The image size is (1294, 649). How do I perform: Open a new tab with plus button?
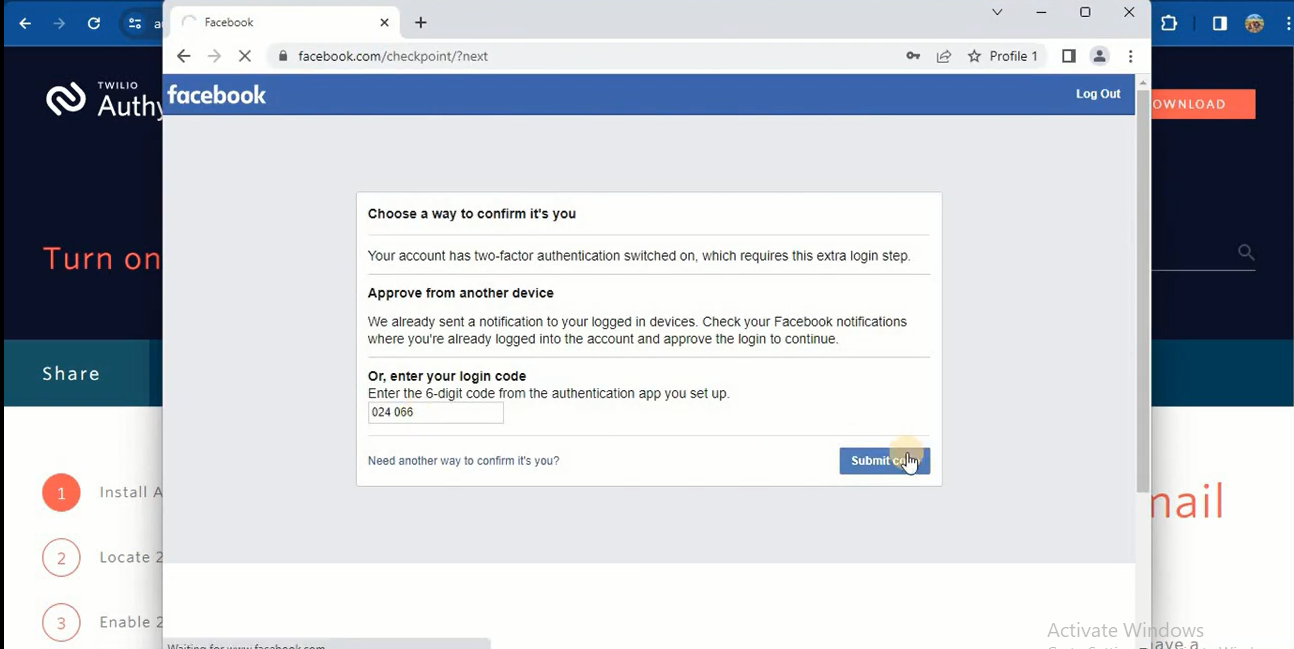(421, 22)
